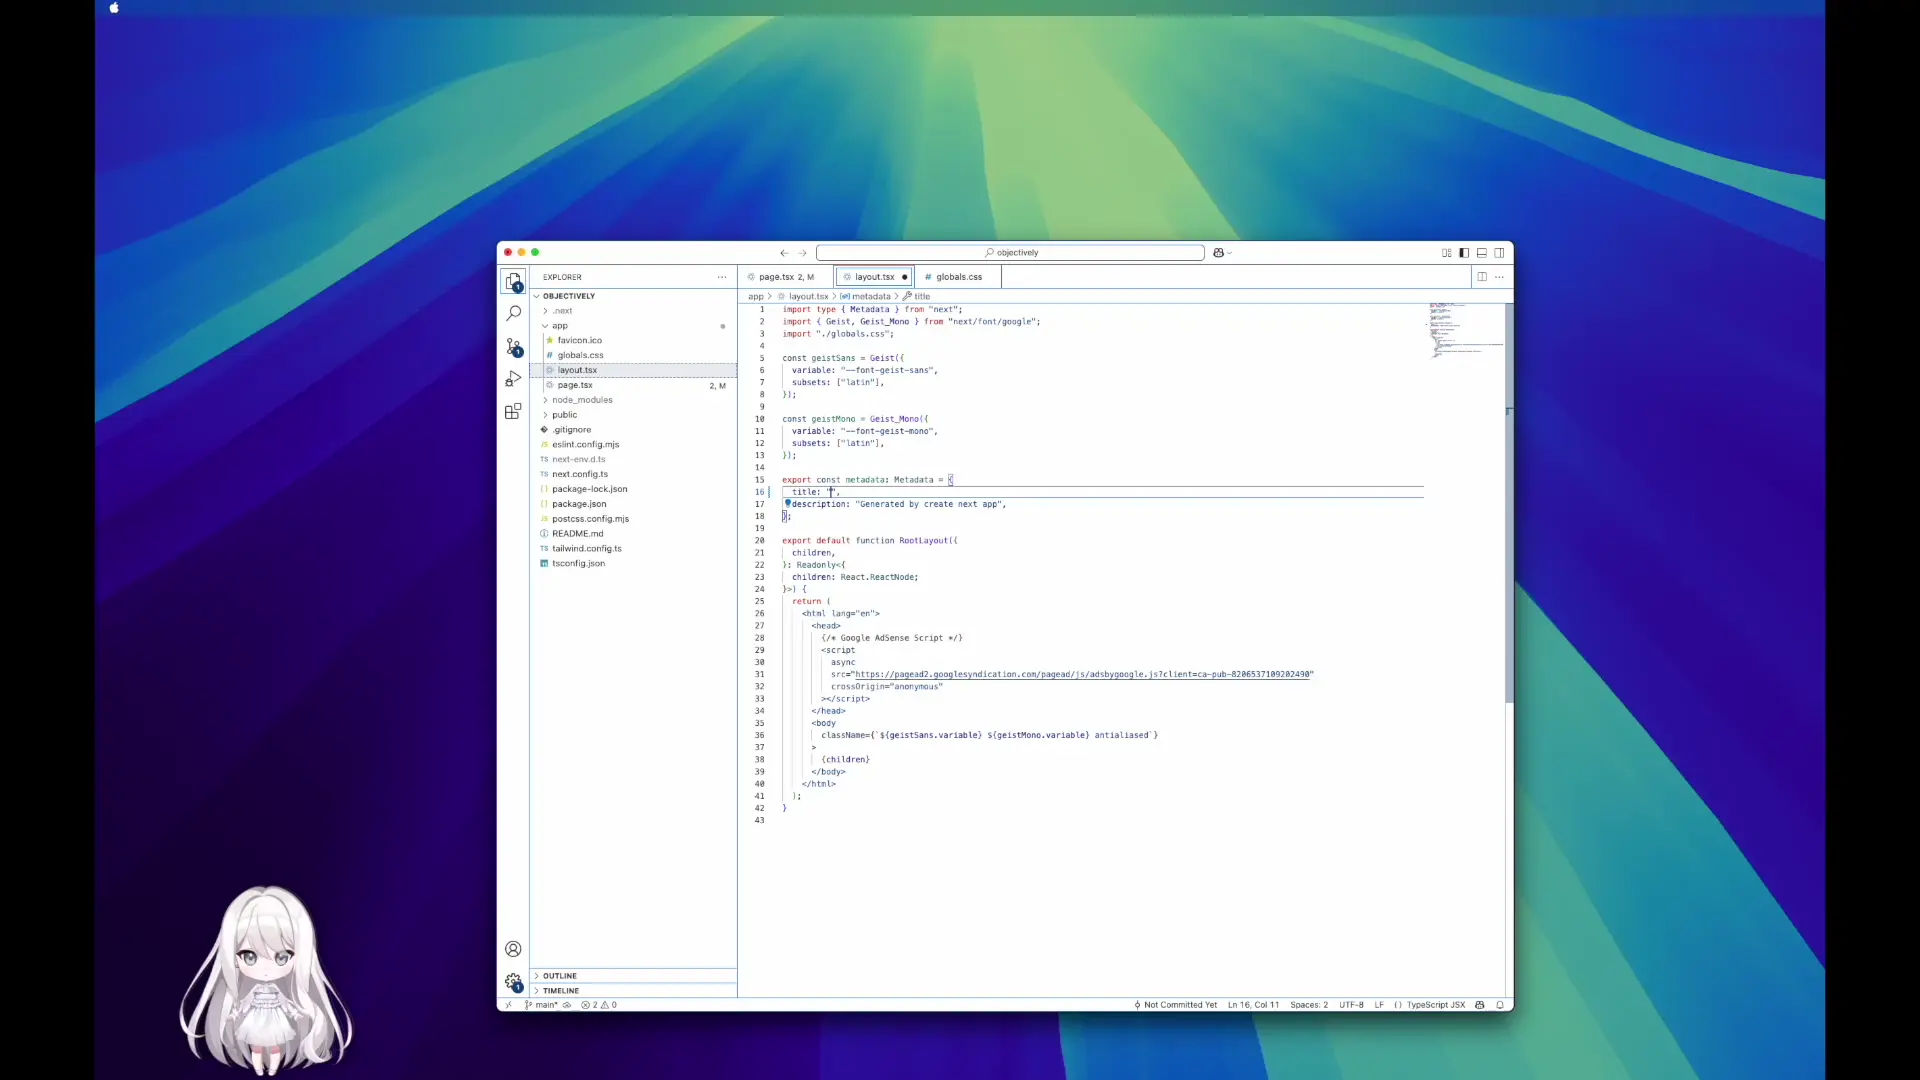Expand the .next folder
1920x1080 pixels.
point(634,311)
